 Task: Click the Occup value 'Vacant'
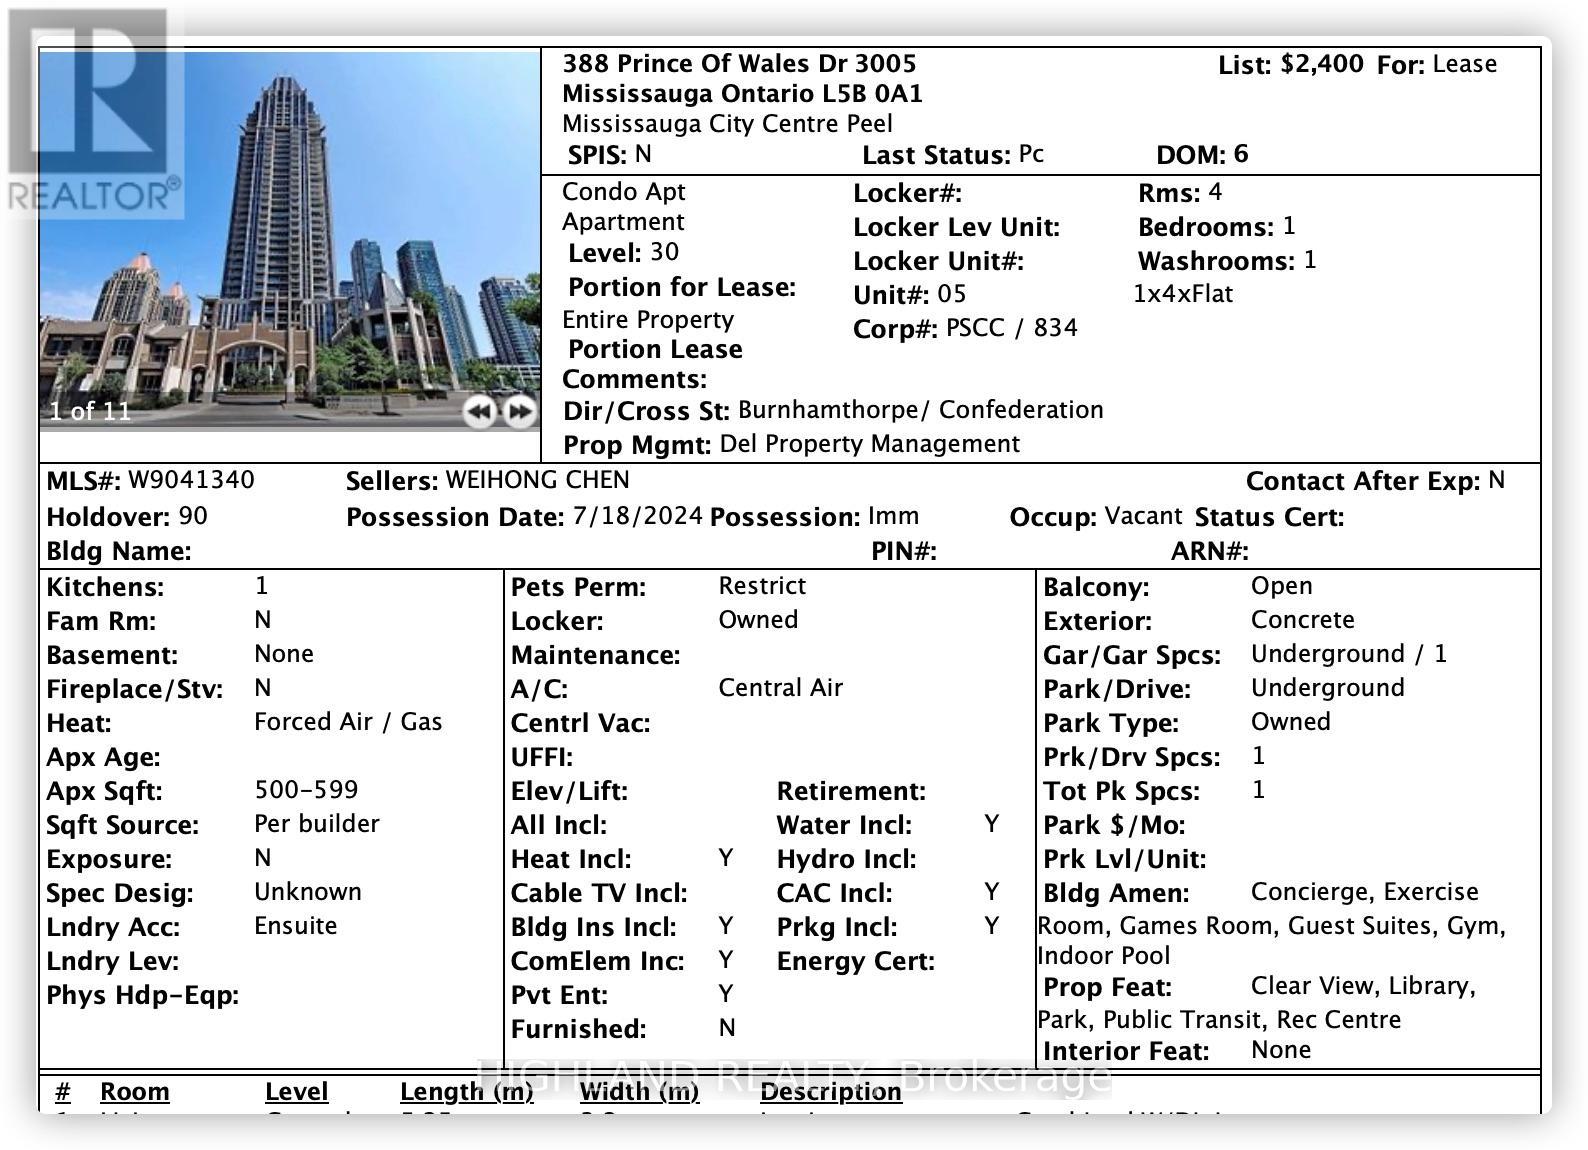pyautogui.click(x=1143, y=516)
